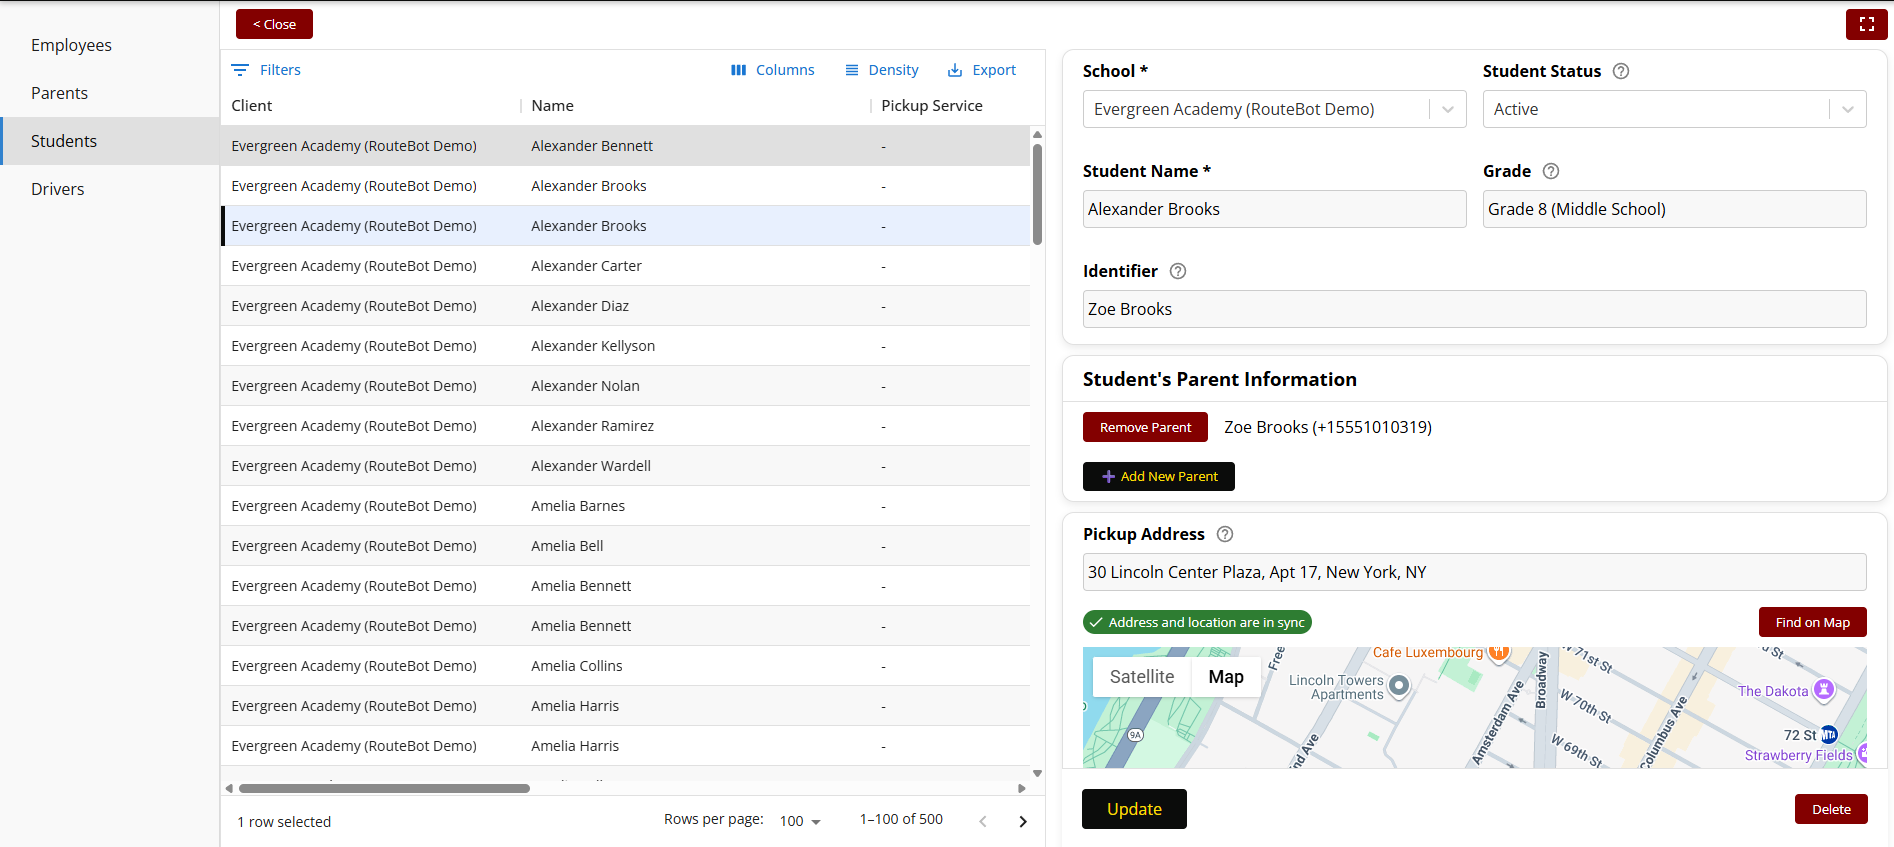The image size is (1894, 847).
Task: Click parent Zoe Brooks phone text
Action: click(x=1328, y=427)
